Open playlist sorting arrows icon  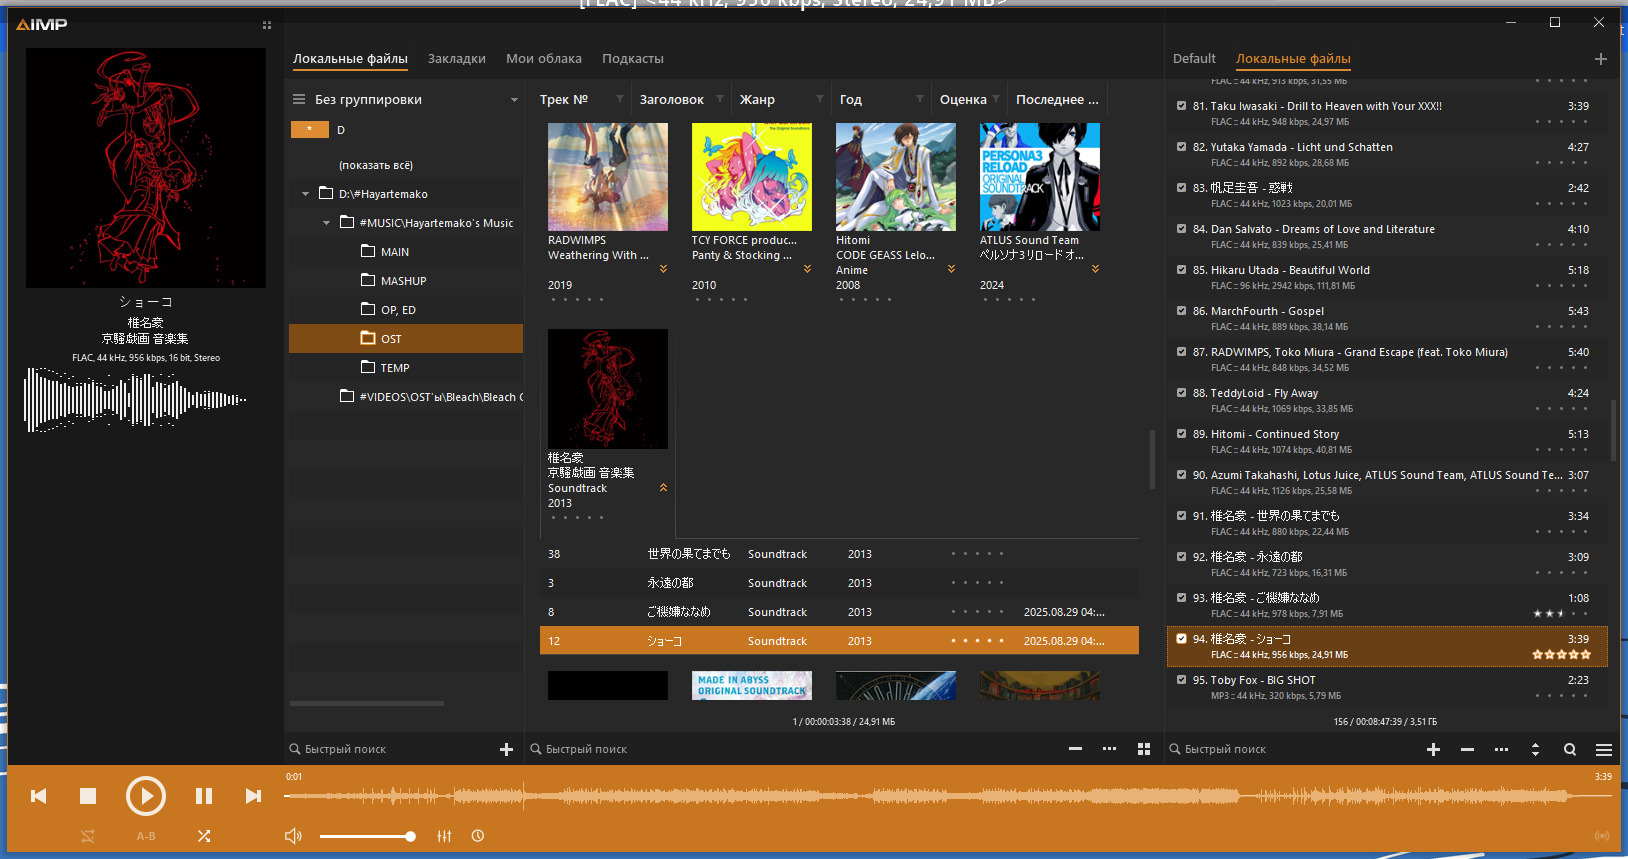1535,749
